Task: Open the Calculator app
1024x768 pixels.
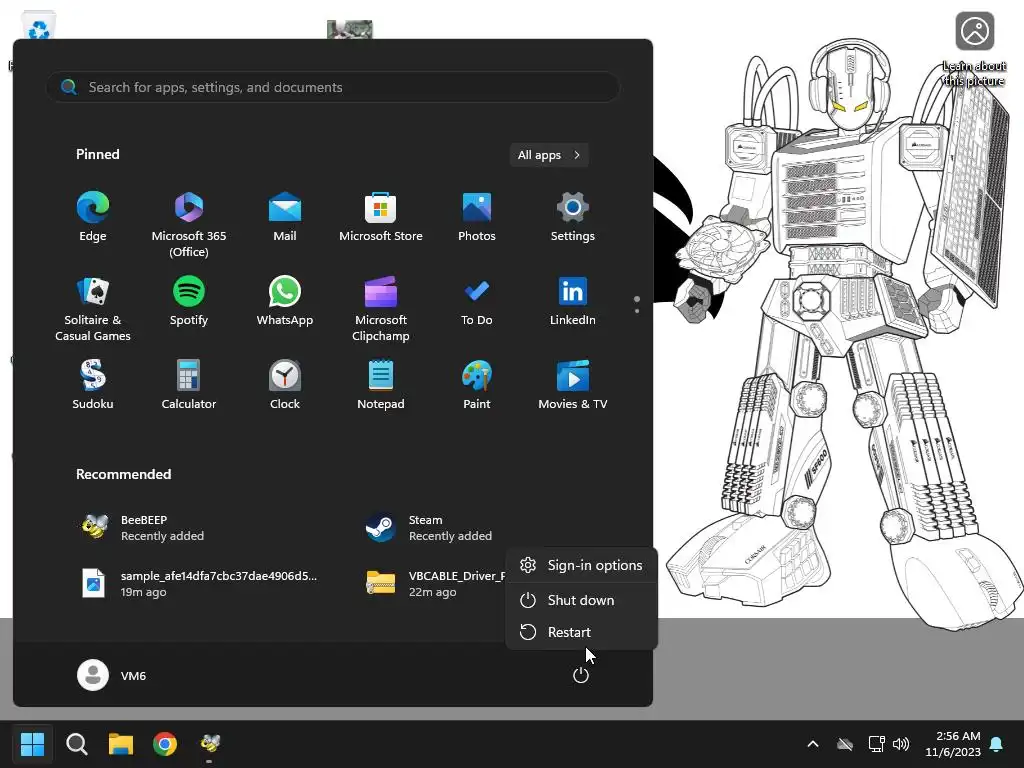Action: [x=189, y=385]
